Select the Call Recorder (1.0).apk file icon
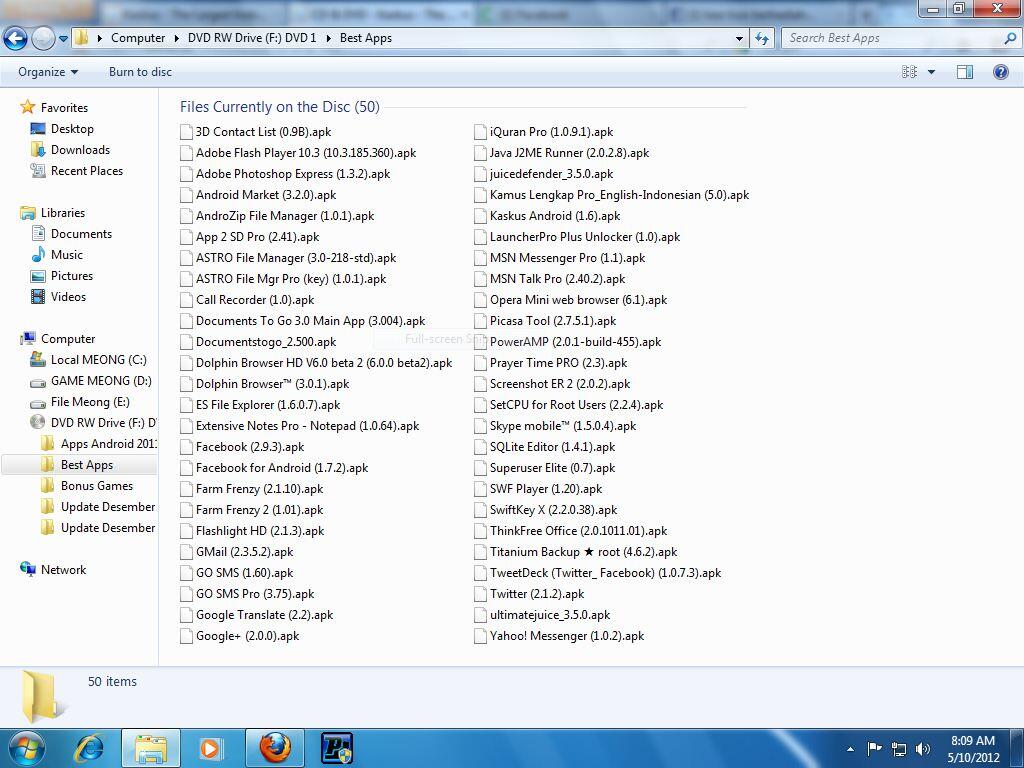The width and height of the screenshot is (1024, 768). point(187,300)
